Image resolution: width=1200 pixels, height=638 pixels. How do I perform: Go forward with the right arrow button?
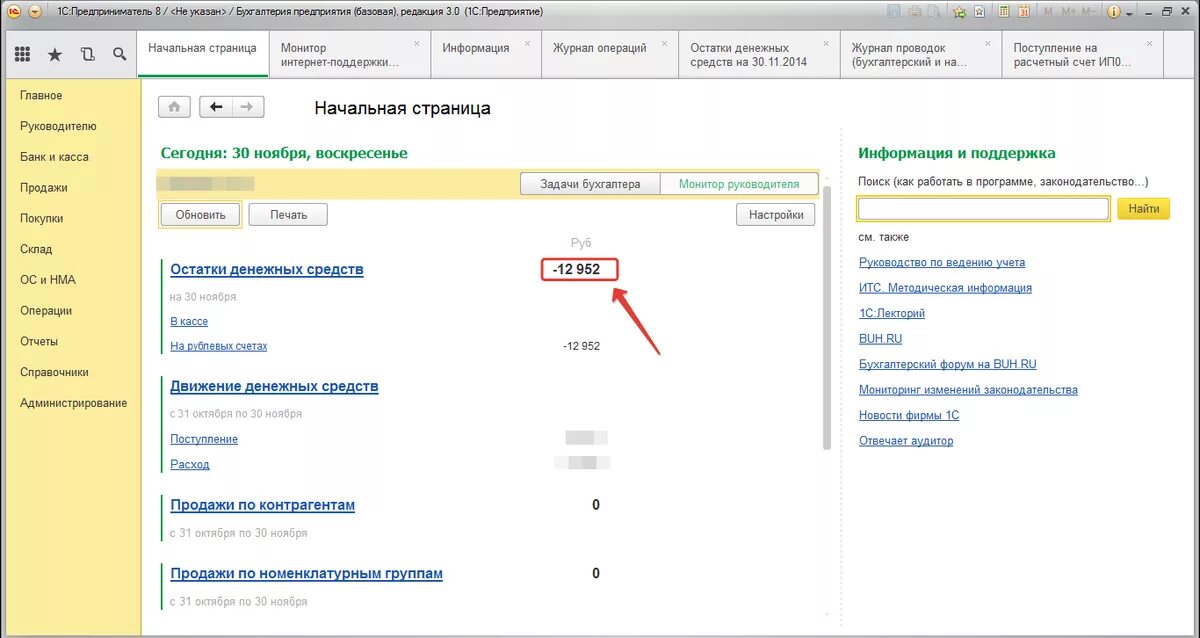coord(247,107)
